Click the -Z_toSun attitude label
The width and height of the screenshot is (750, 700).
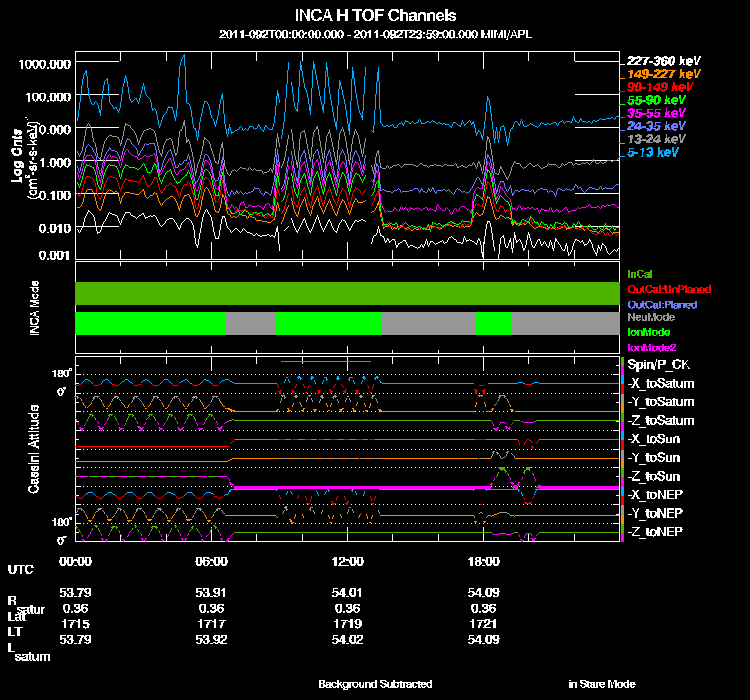[656, 476]
